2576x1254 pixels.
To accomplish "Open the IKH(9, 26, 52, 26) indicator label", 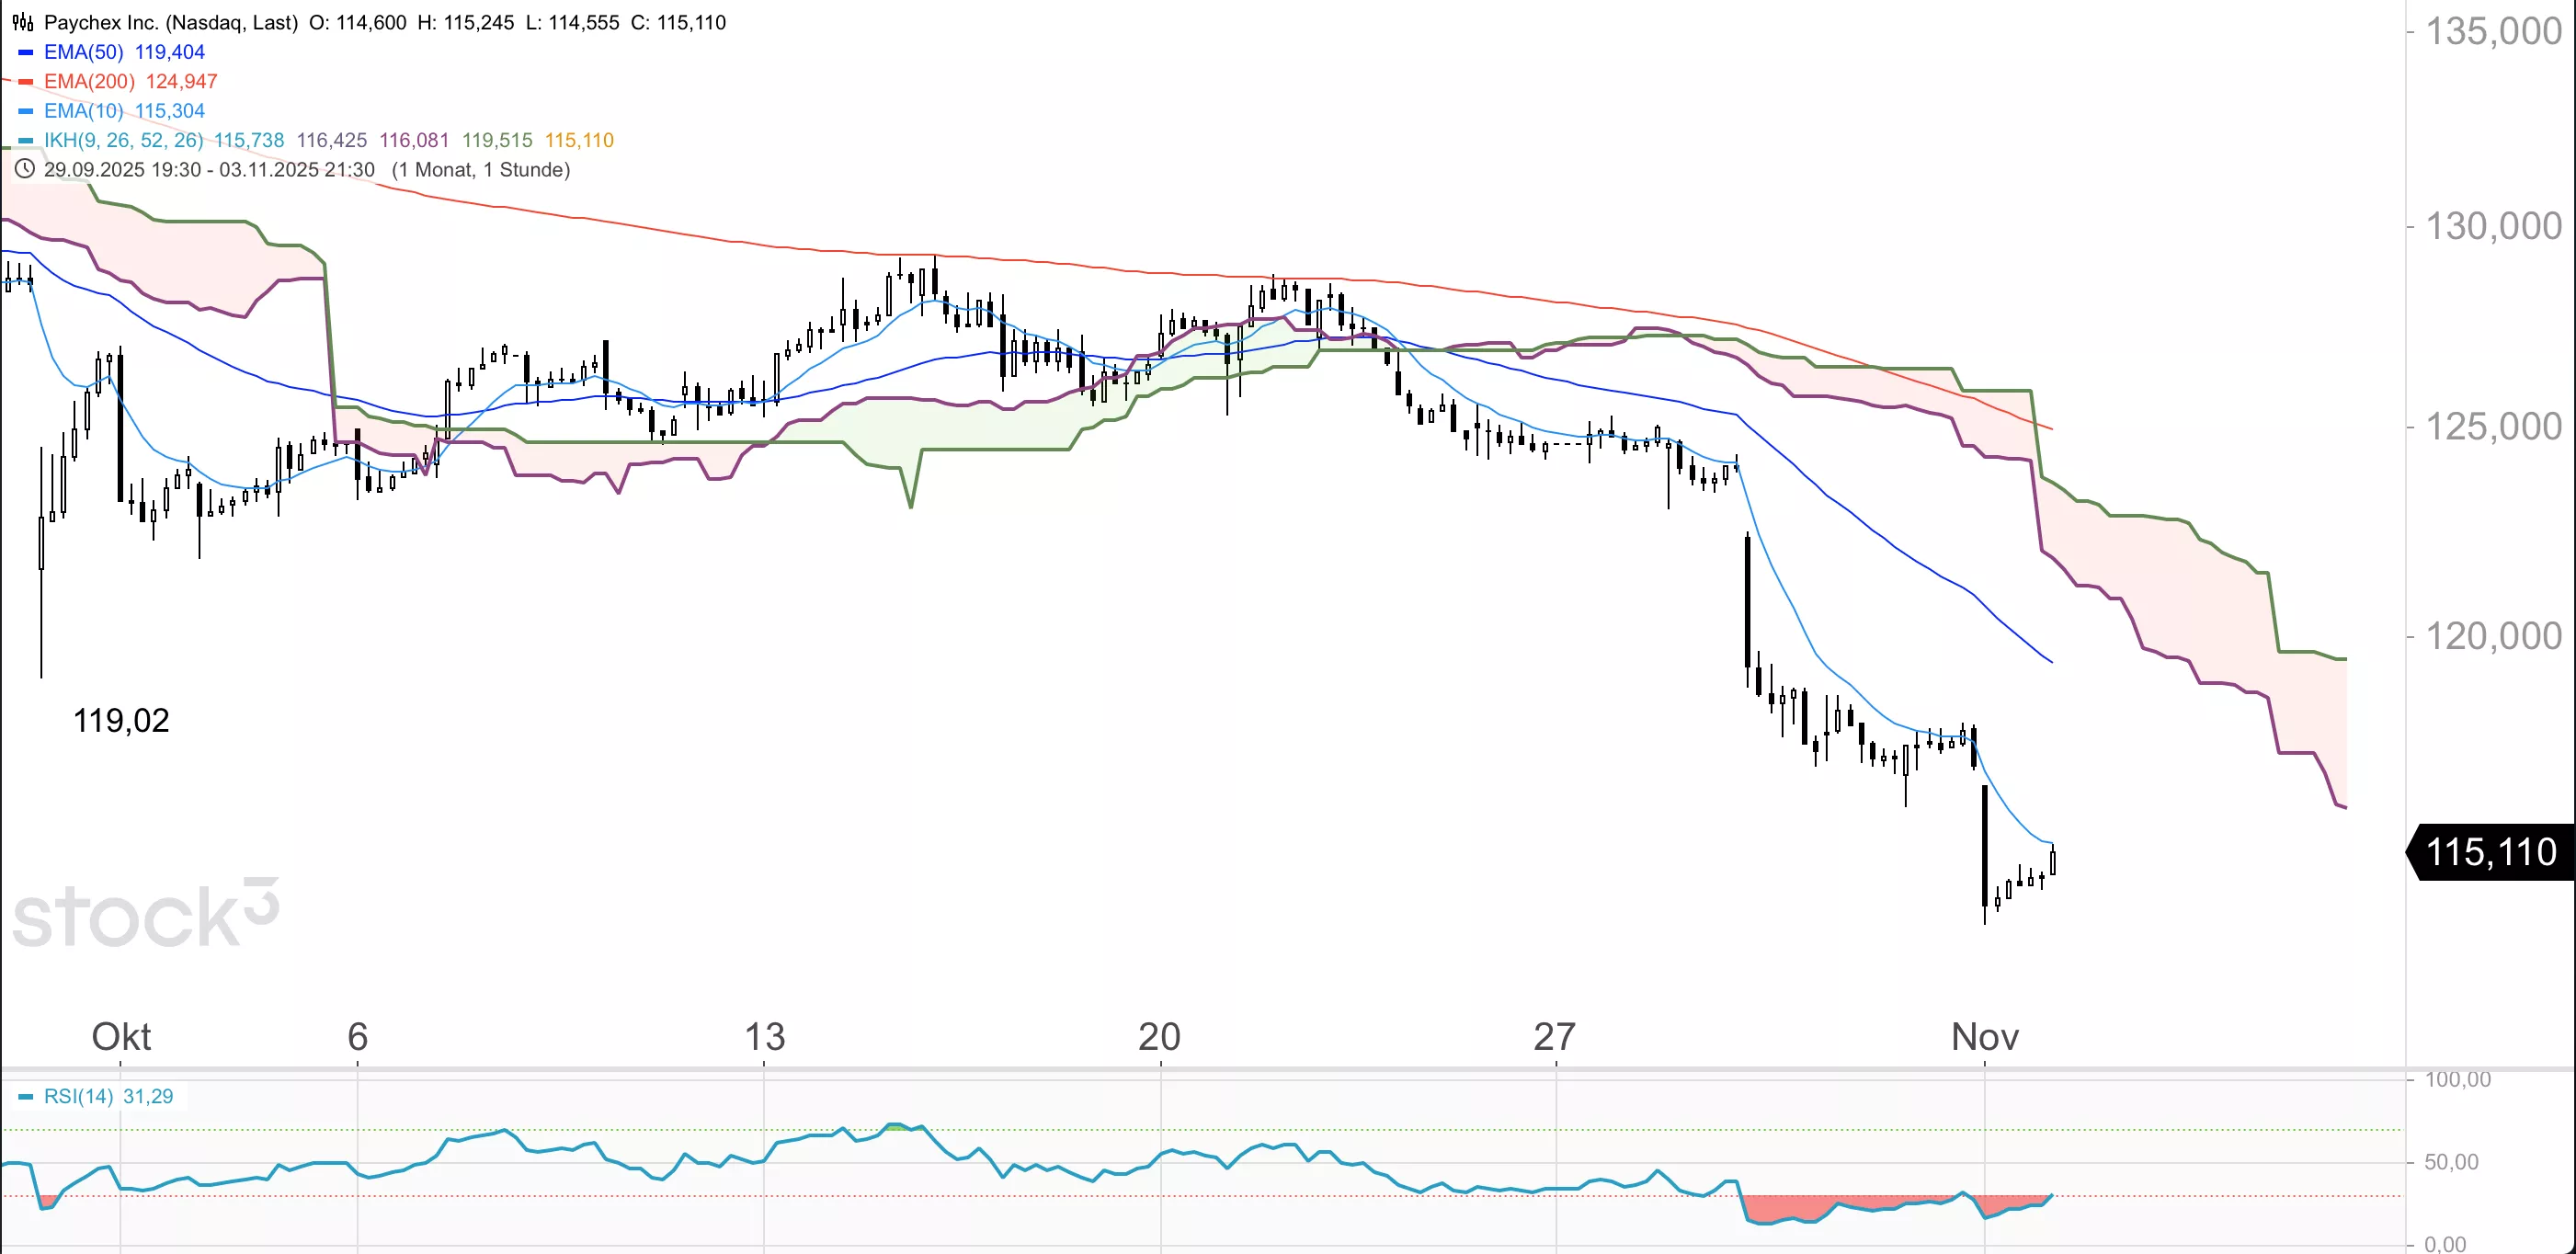I will point(124,141).
